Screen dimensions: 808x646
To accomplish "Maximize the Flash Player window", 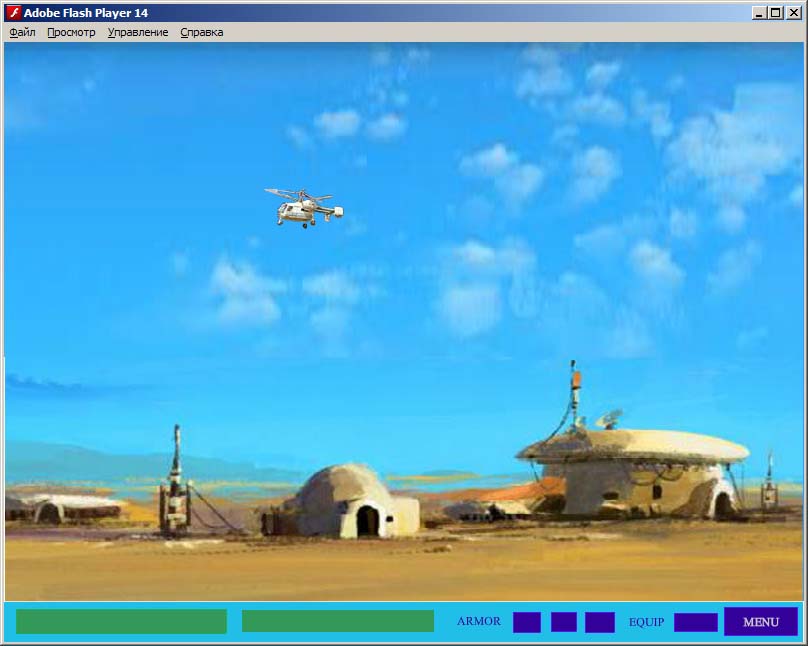I will point(776,12).
